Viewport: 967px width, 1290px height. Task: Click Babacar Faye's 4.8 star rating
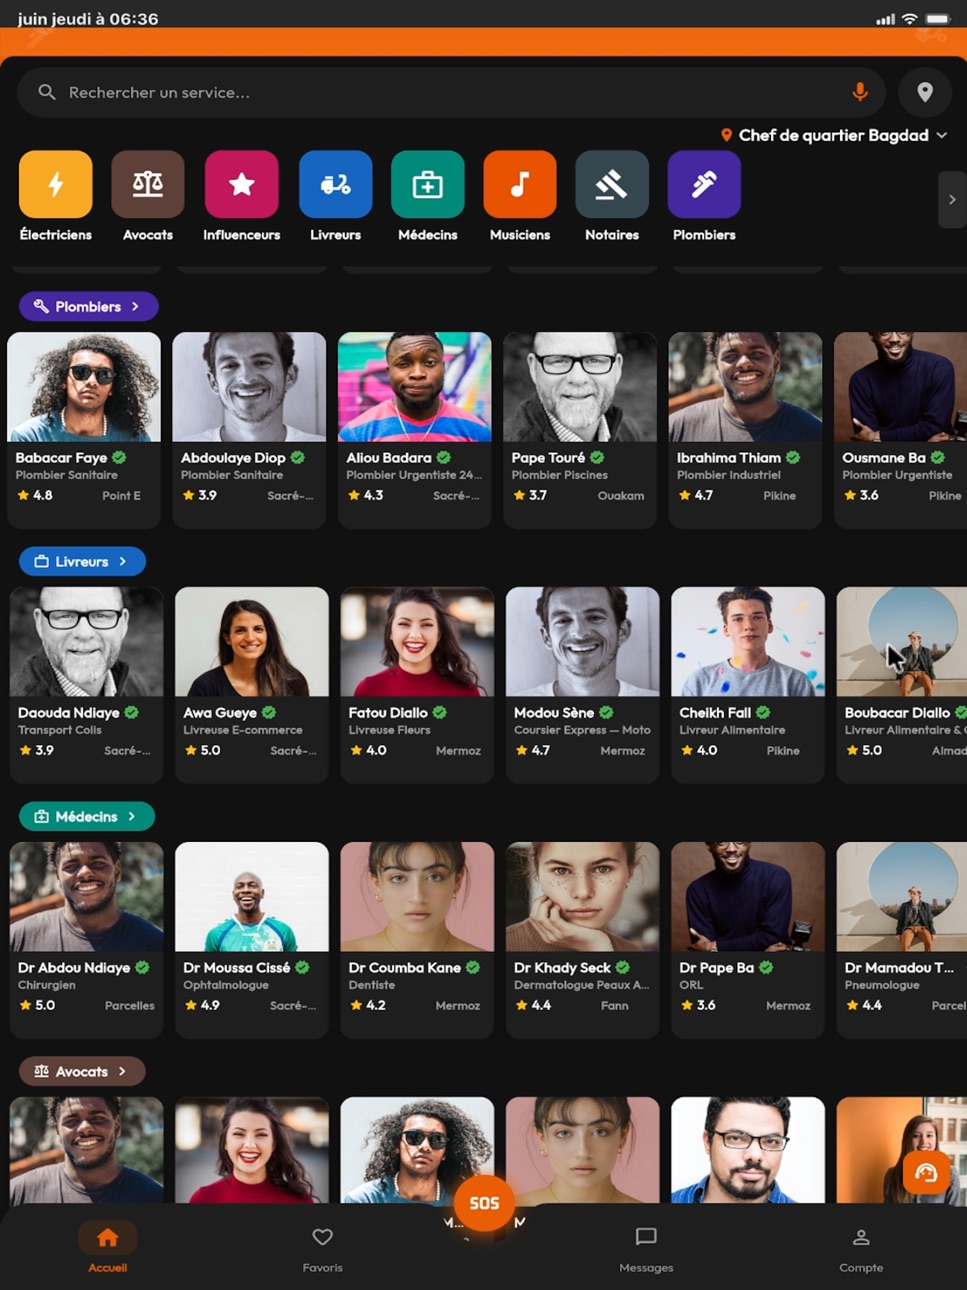[x=35, y=495]
